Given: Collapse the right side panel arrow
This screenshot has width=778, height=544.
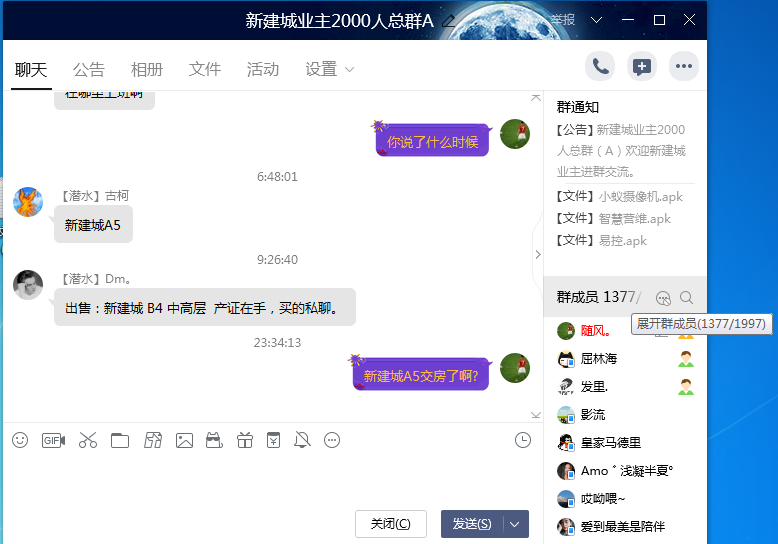Looking at the screenshot, I should click(x=537, y=255).
